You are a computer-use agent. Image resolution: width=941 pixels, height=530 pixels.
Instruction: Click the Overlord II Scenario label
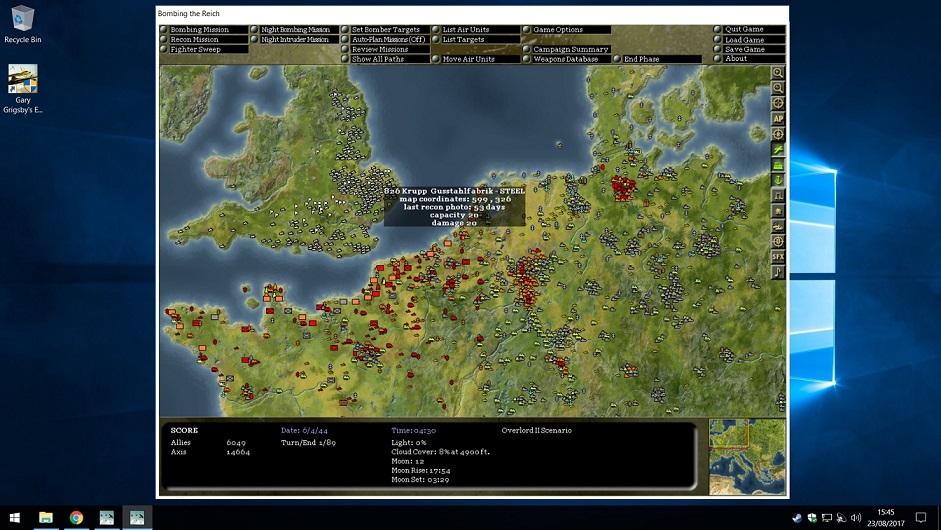[x=537, y=430]
